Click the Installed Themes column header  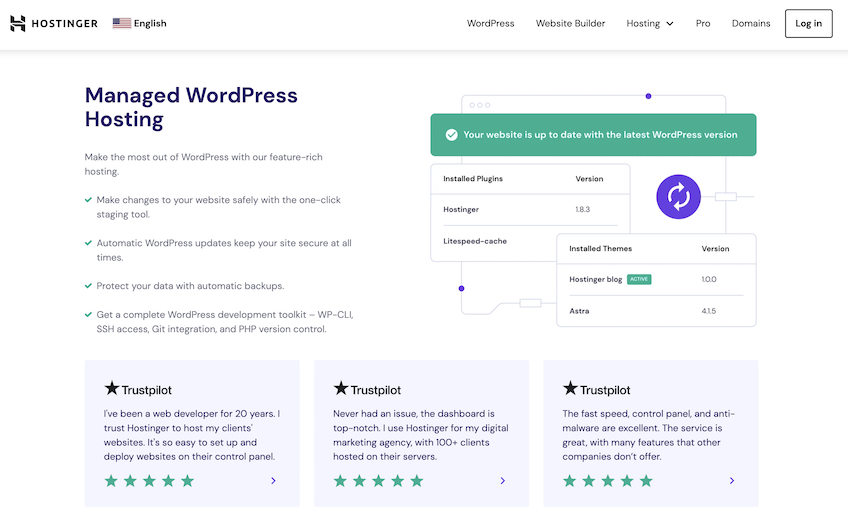(x=600, y=248)
